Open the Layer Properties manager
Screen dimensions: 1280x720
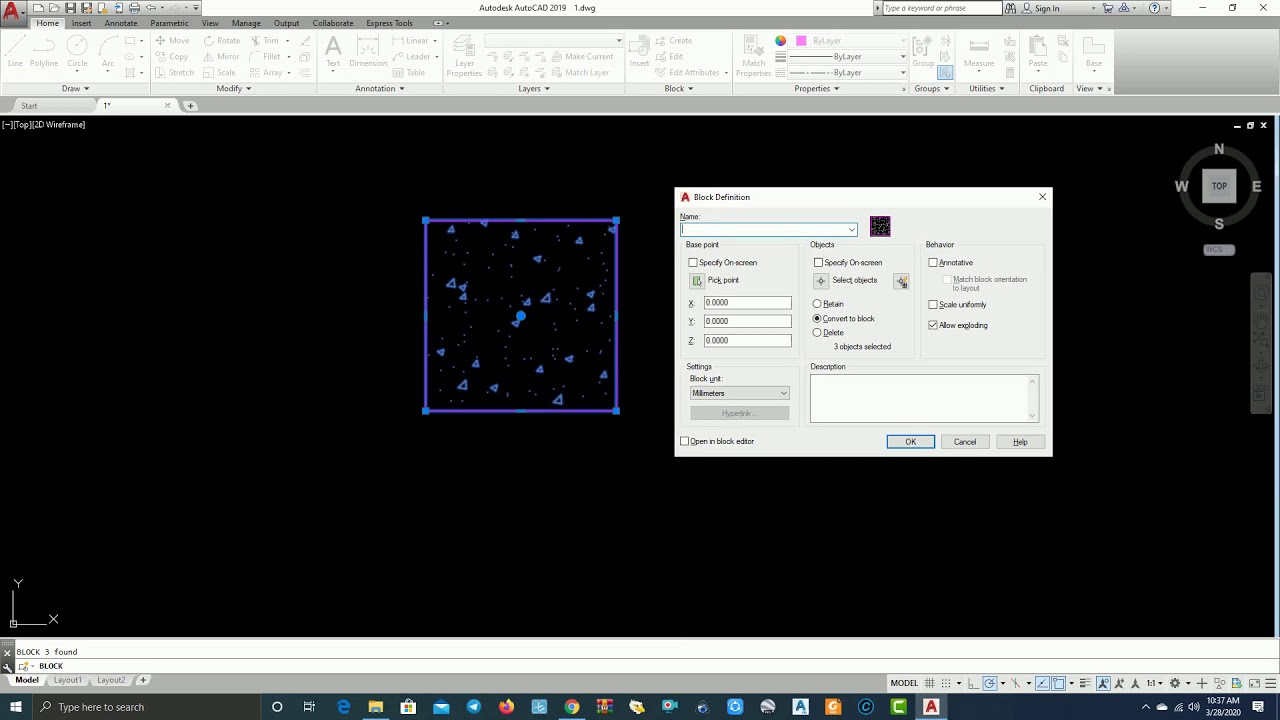click(x=464, y=56)
